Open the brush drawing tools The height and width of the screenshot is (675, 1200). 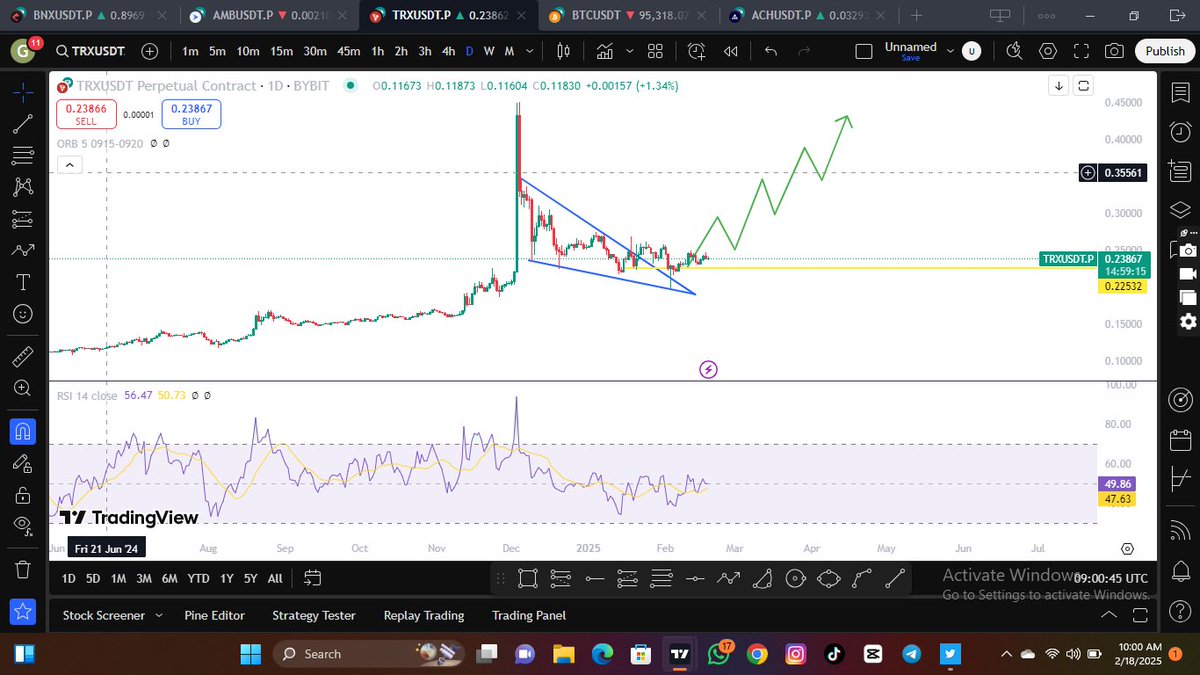pyautogui.click(x=24, y=251)
